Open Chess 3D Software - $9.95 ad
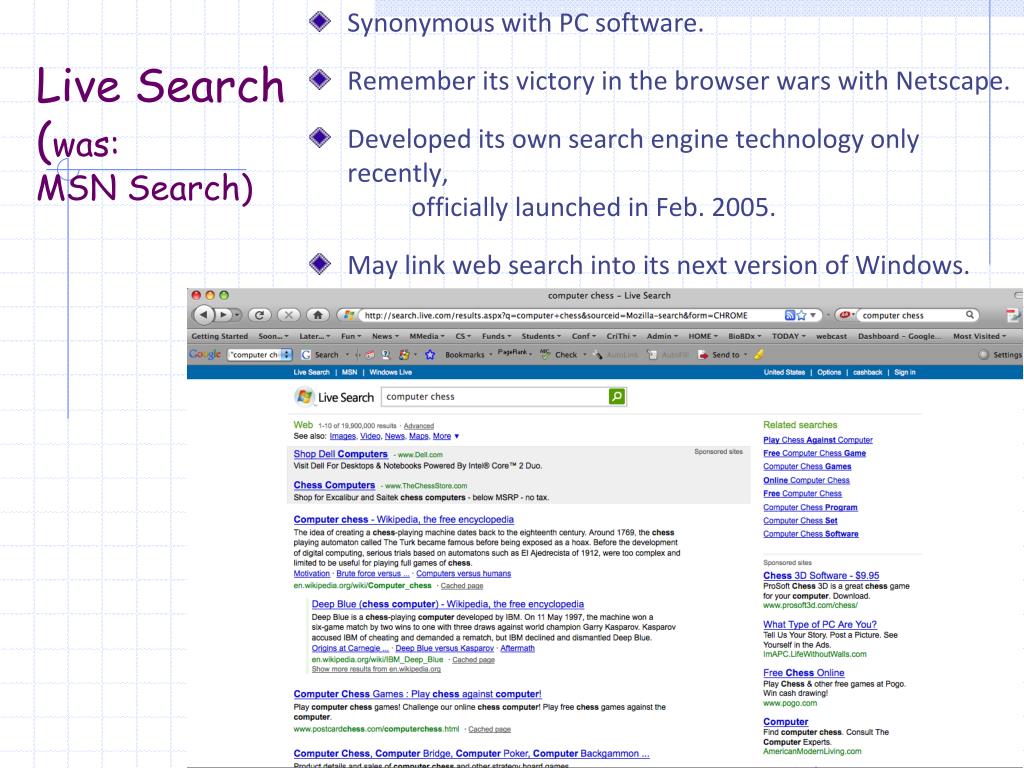 point(821,575)
